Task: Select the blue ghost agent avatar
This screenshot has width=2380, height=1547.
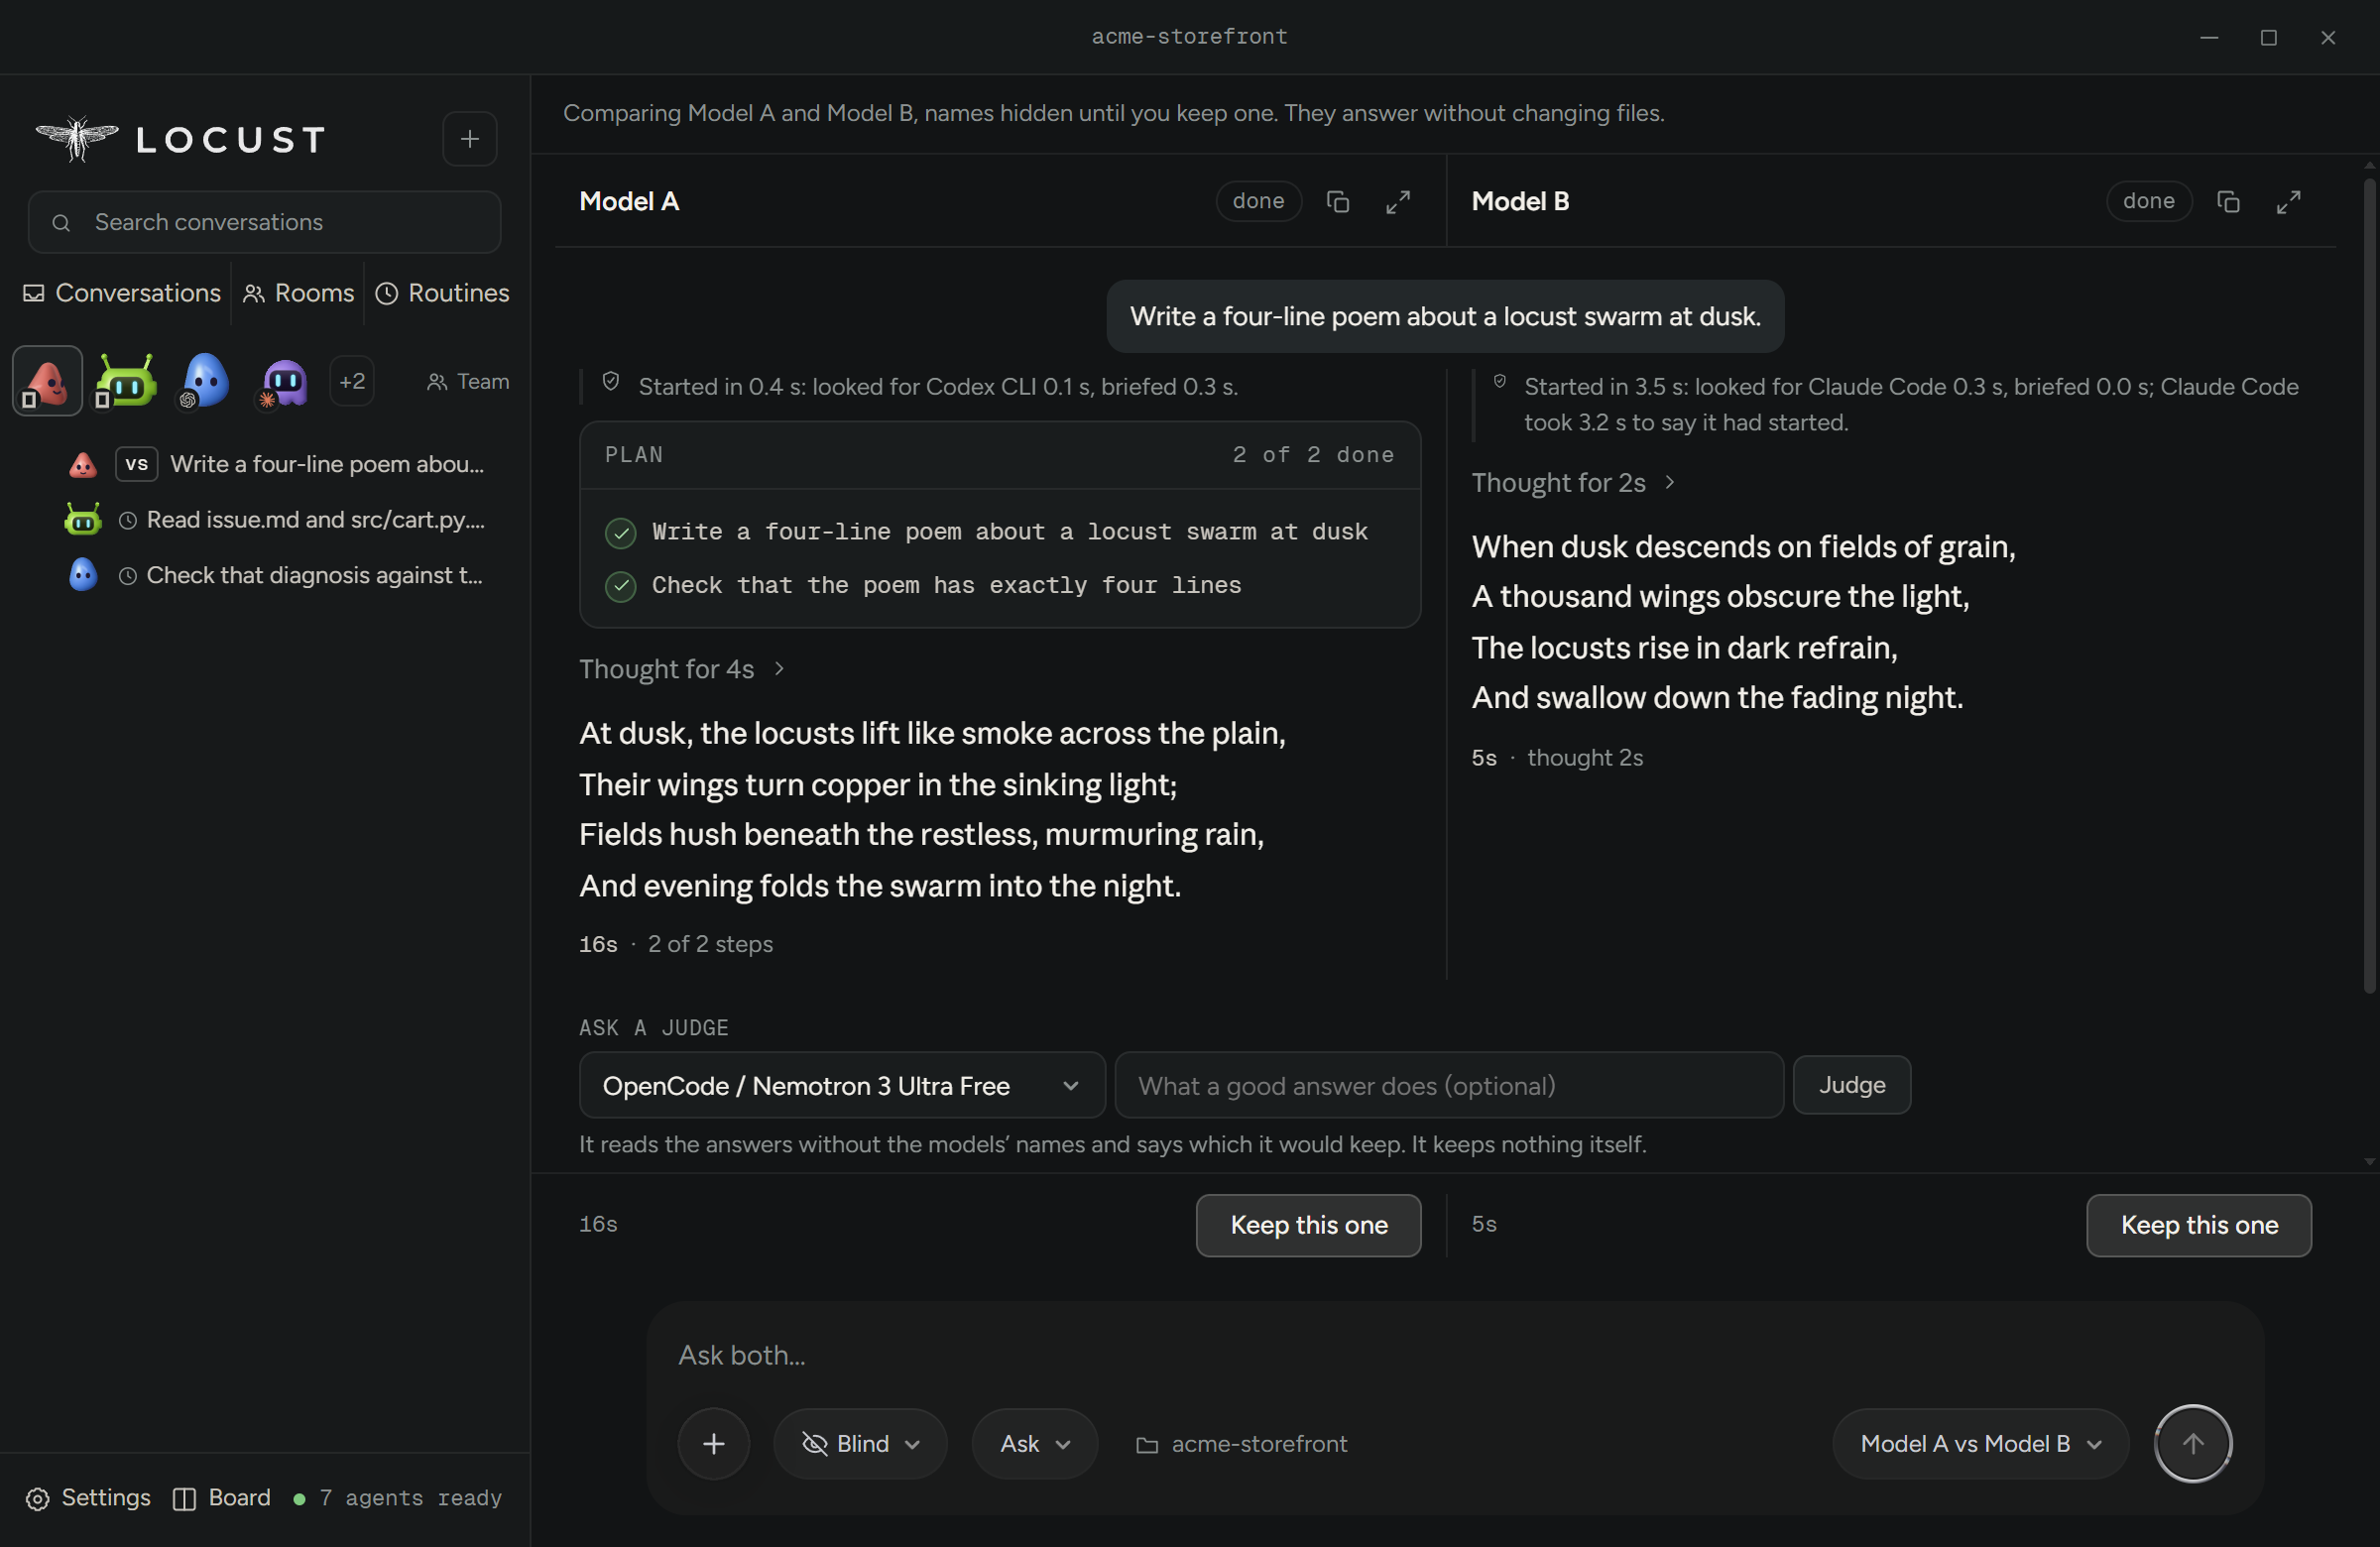Action: pos(205,381)
